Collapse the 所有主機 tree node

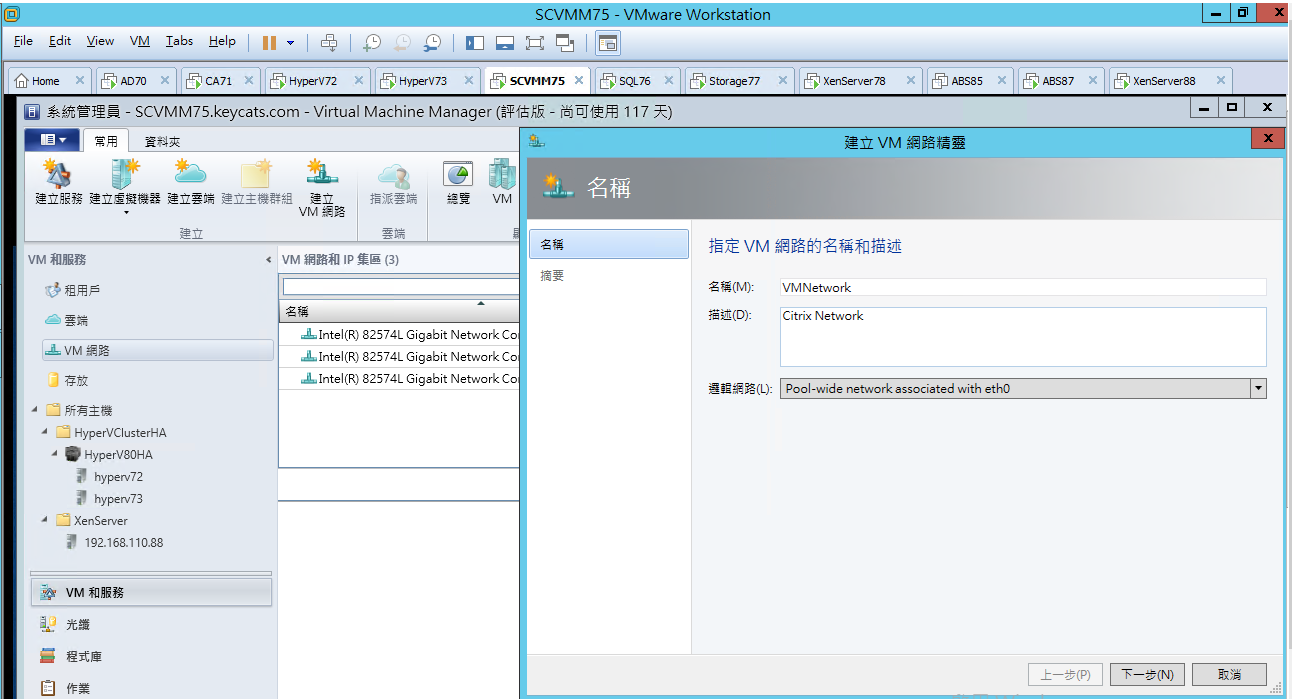(x=35, y=410)
